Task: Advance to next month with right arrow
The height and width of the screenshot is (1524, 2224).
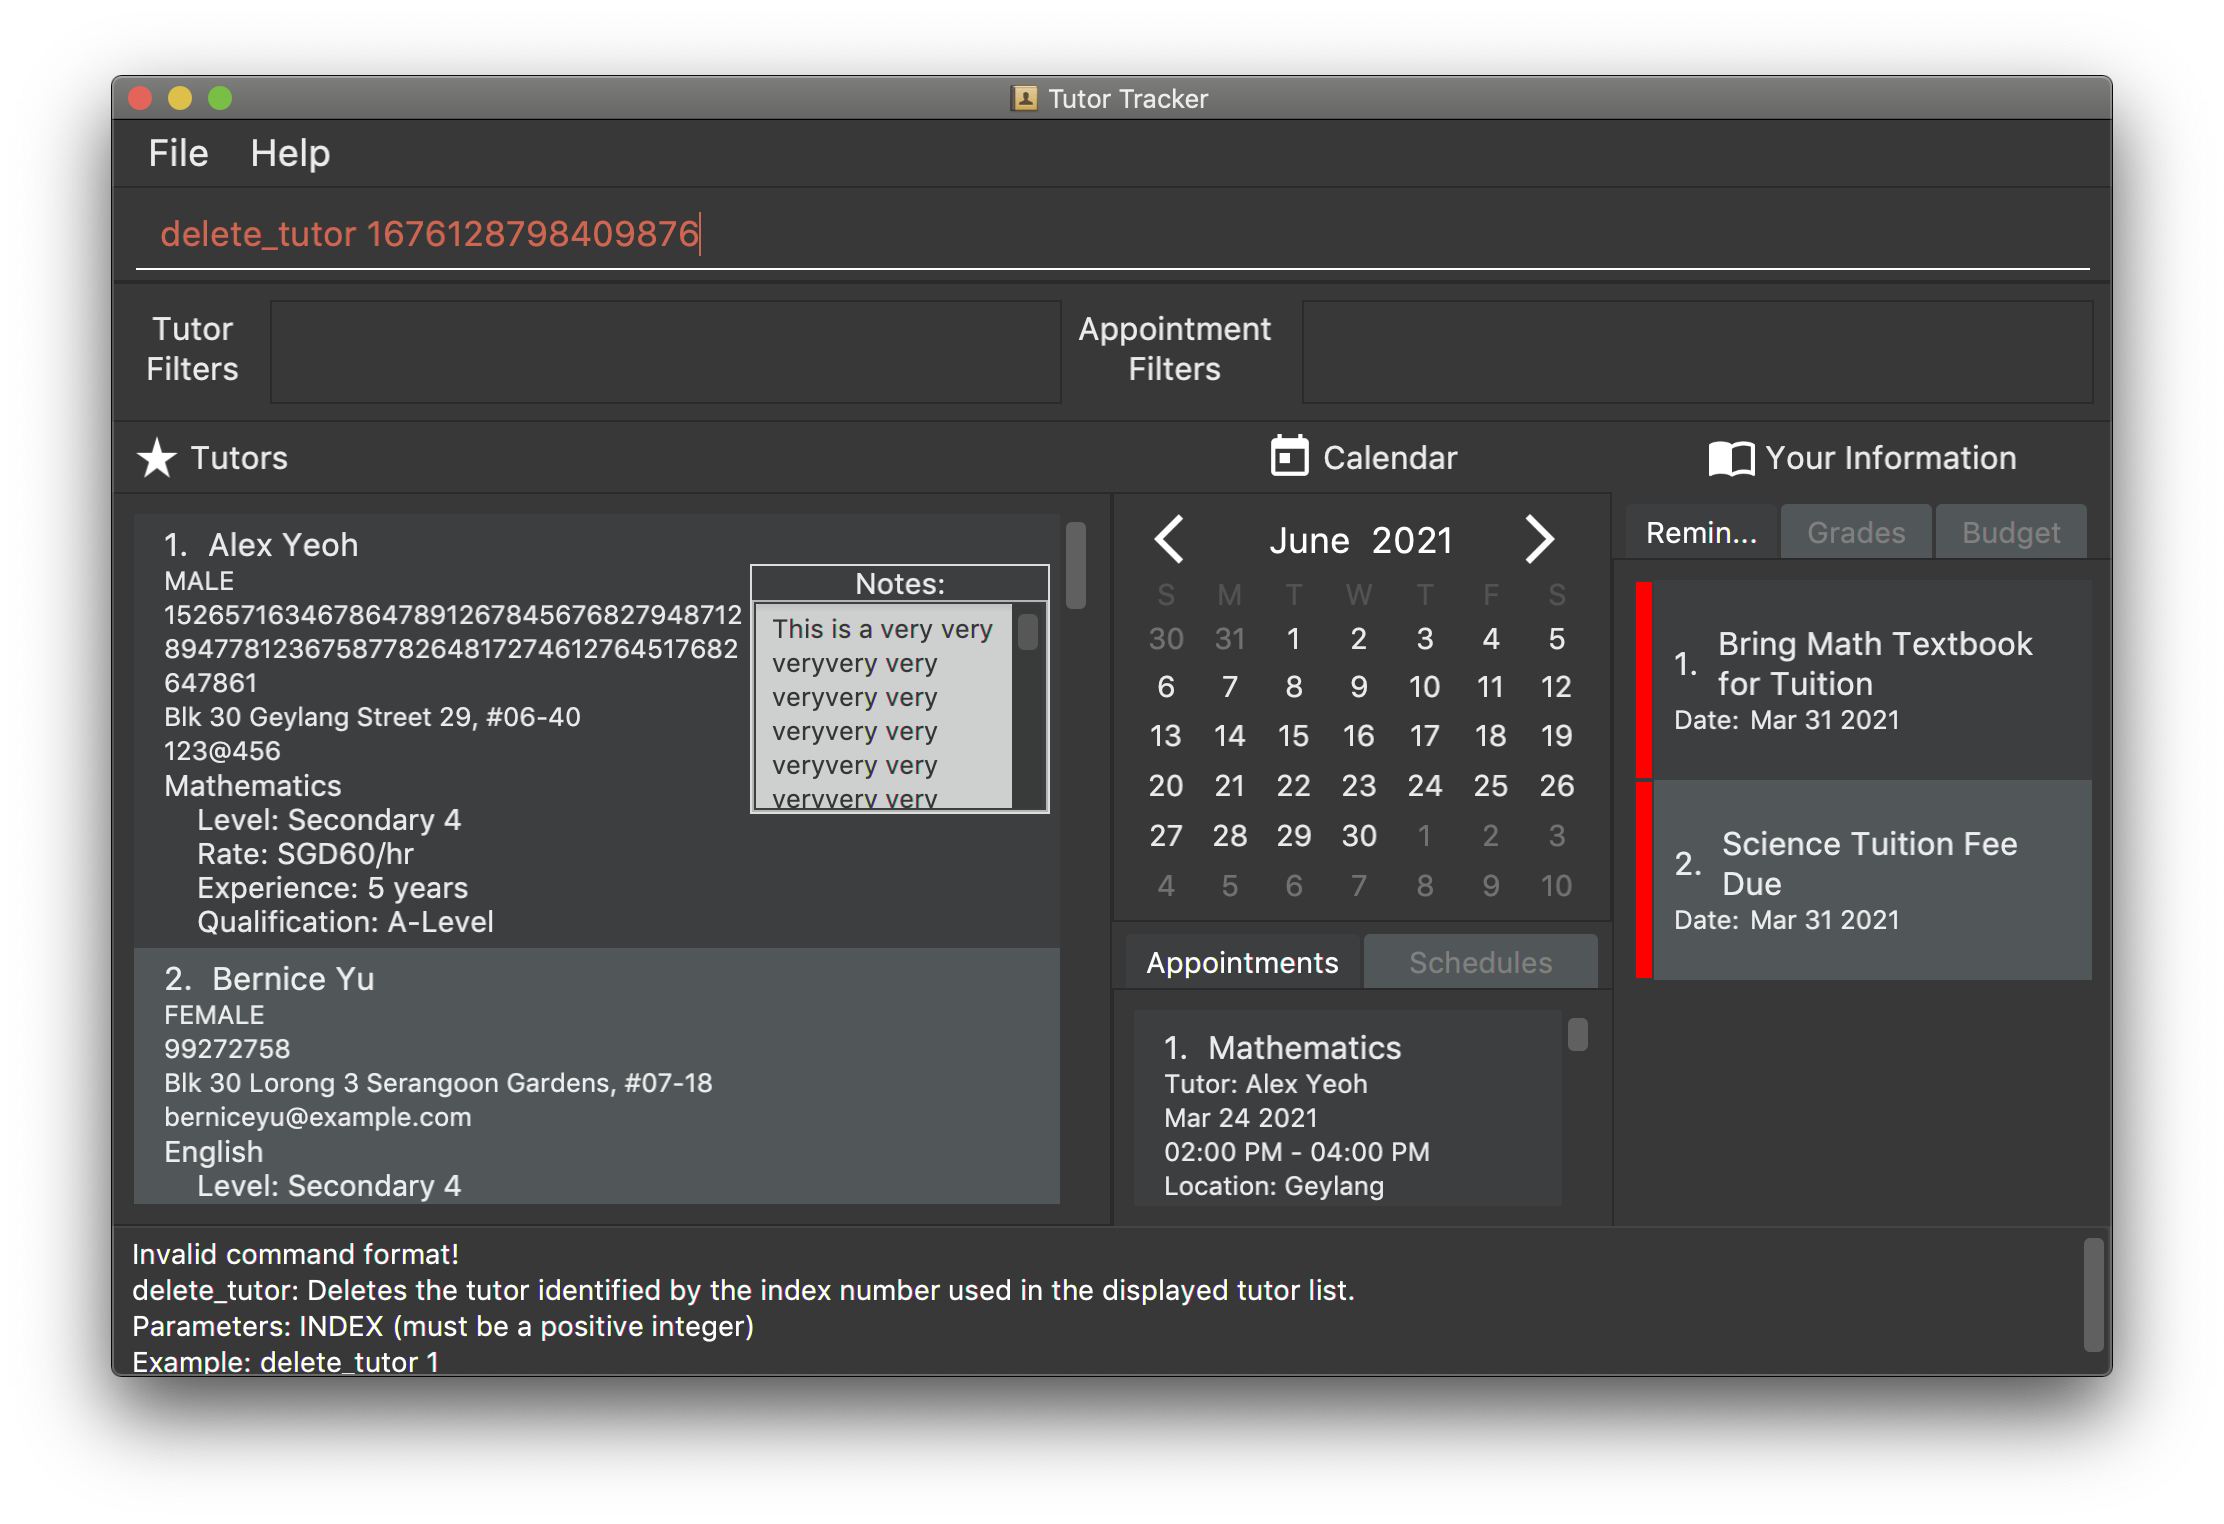Action: (x=1539, y=540)
